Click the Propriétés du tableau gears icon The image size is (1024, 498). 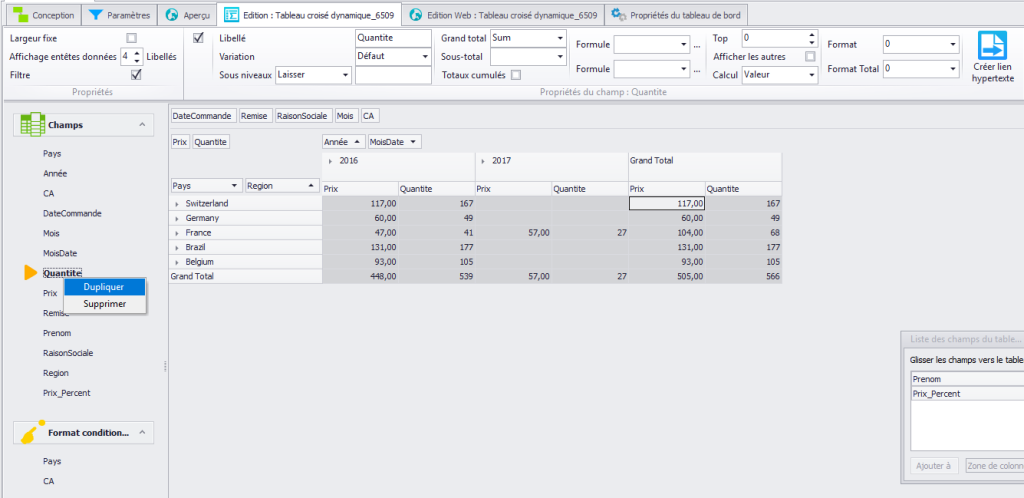point(618,14)
